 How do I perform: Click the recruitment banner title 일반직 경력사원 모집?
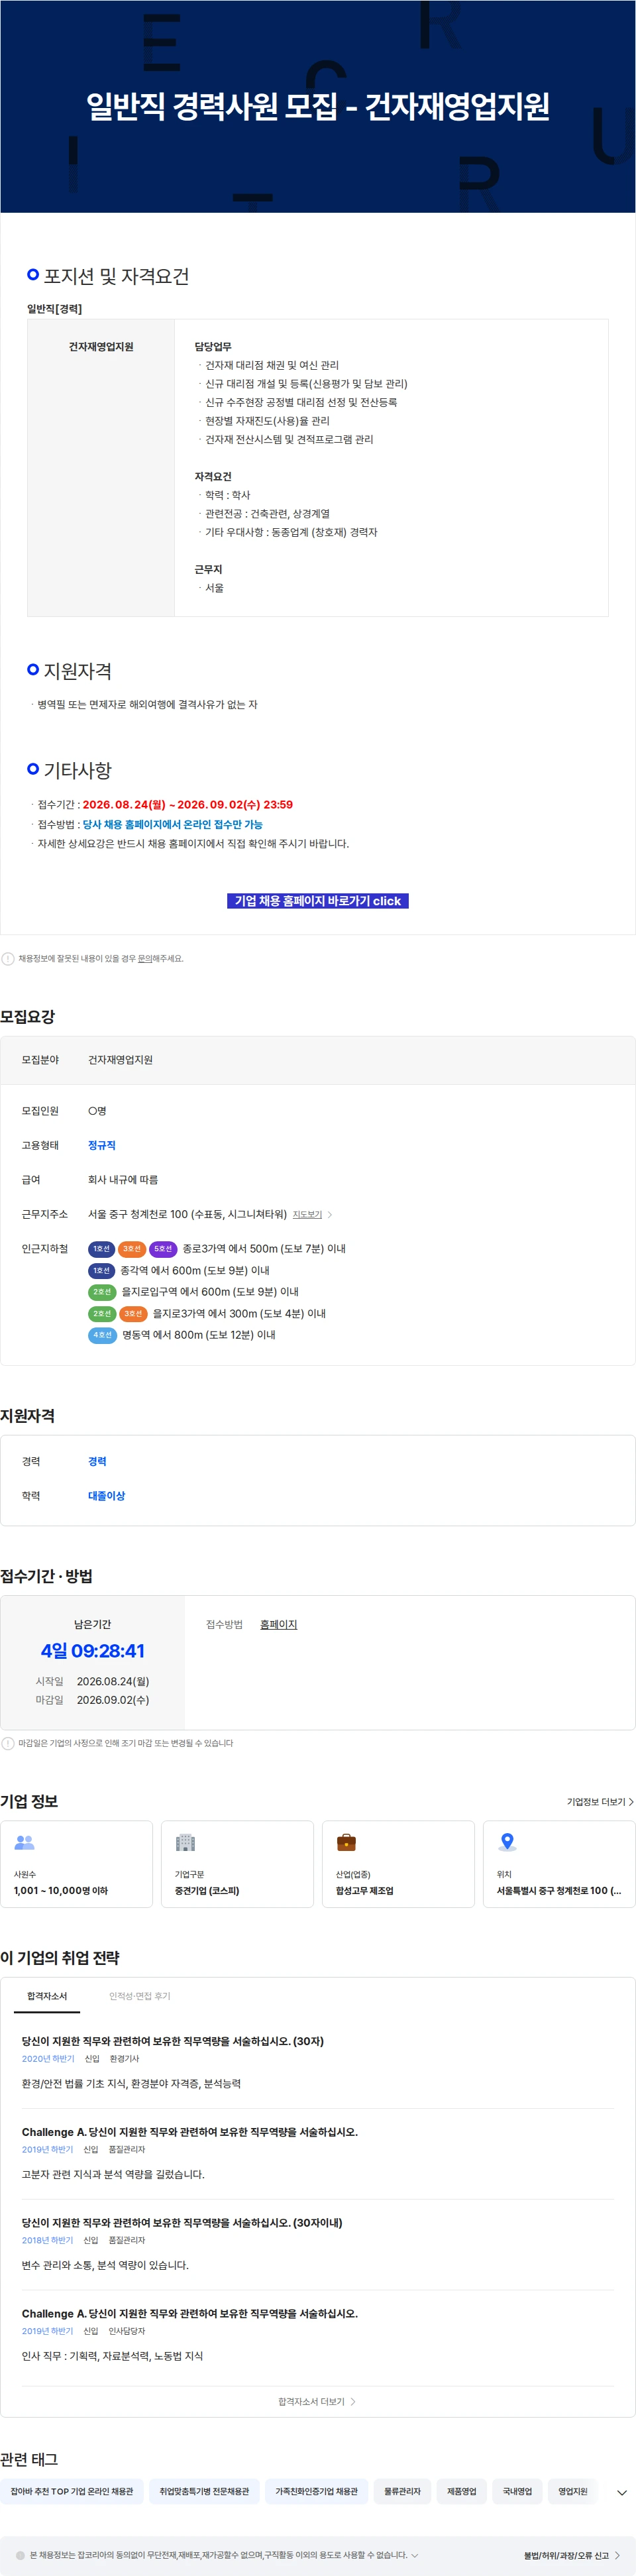(x=318, y=106)
